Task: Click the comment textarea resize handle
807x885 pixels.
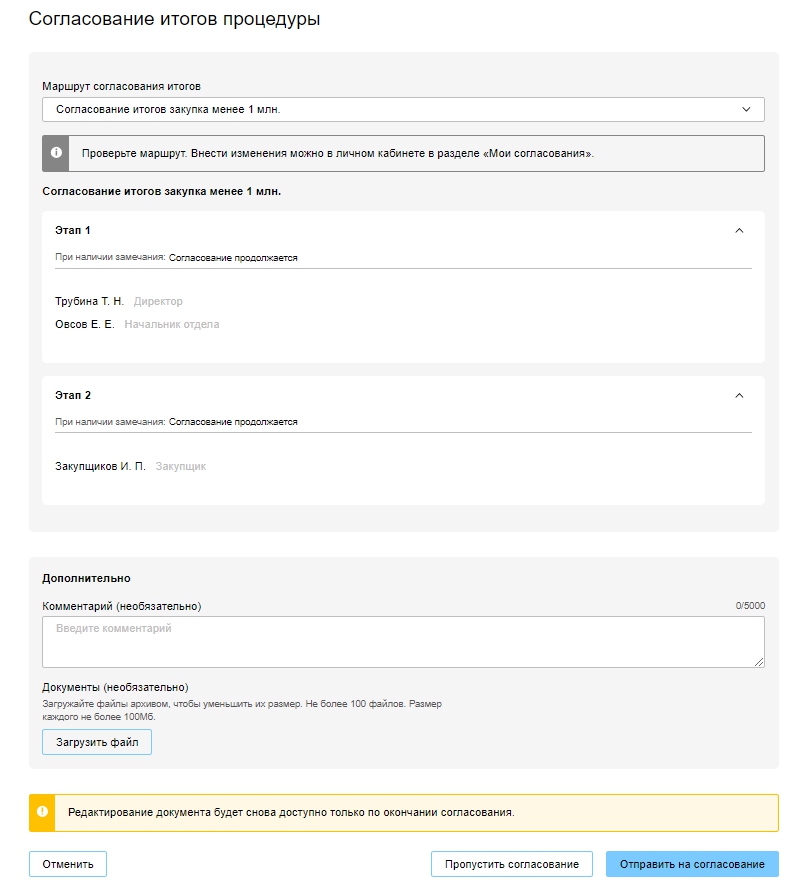Action: coord(760,662)
